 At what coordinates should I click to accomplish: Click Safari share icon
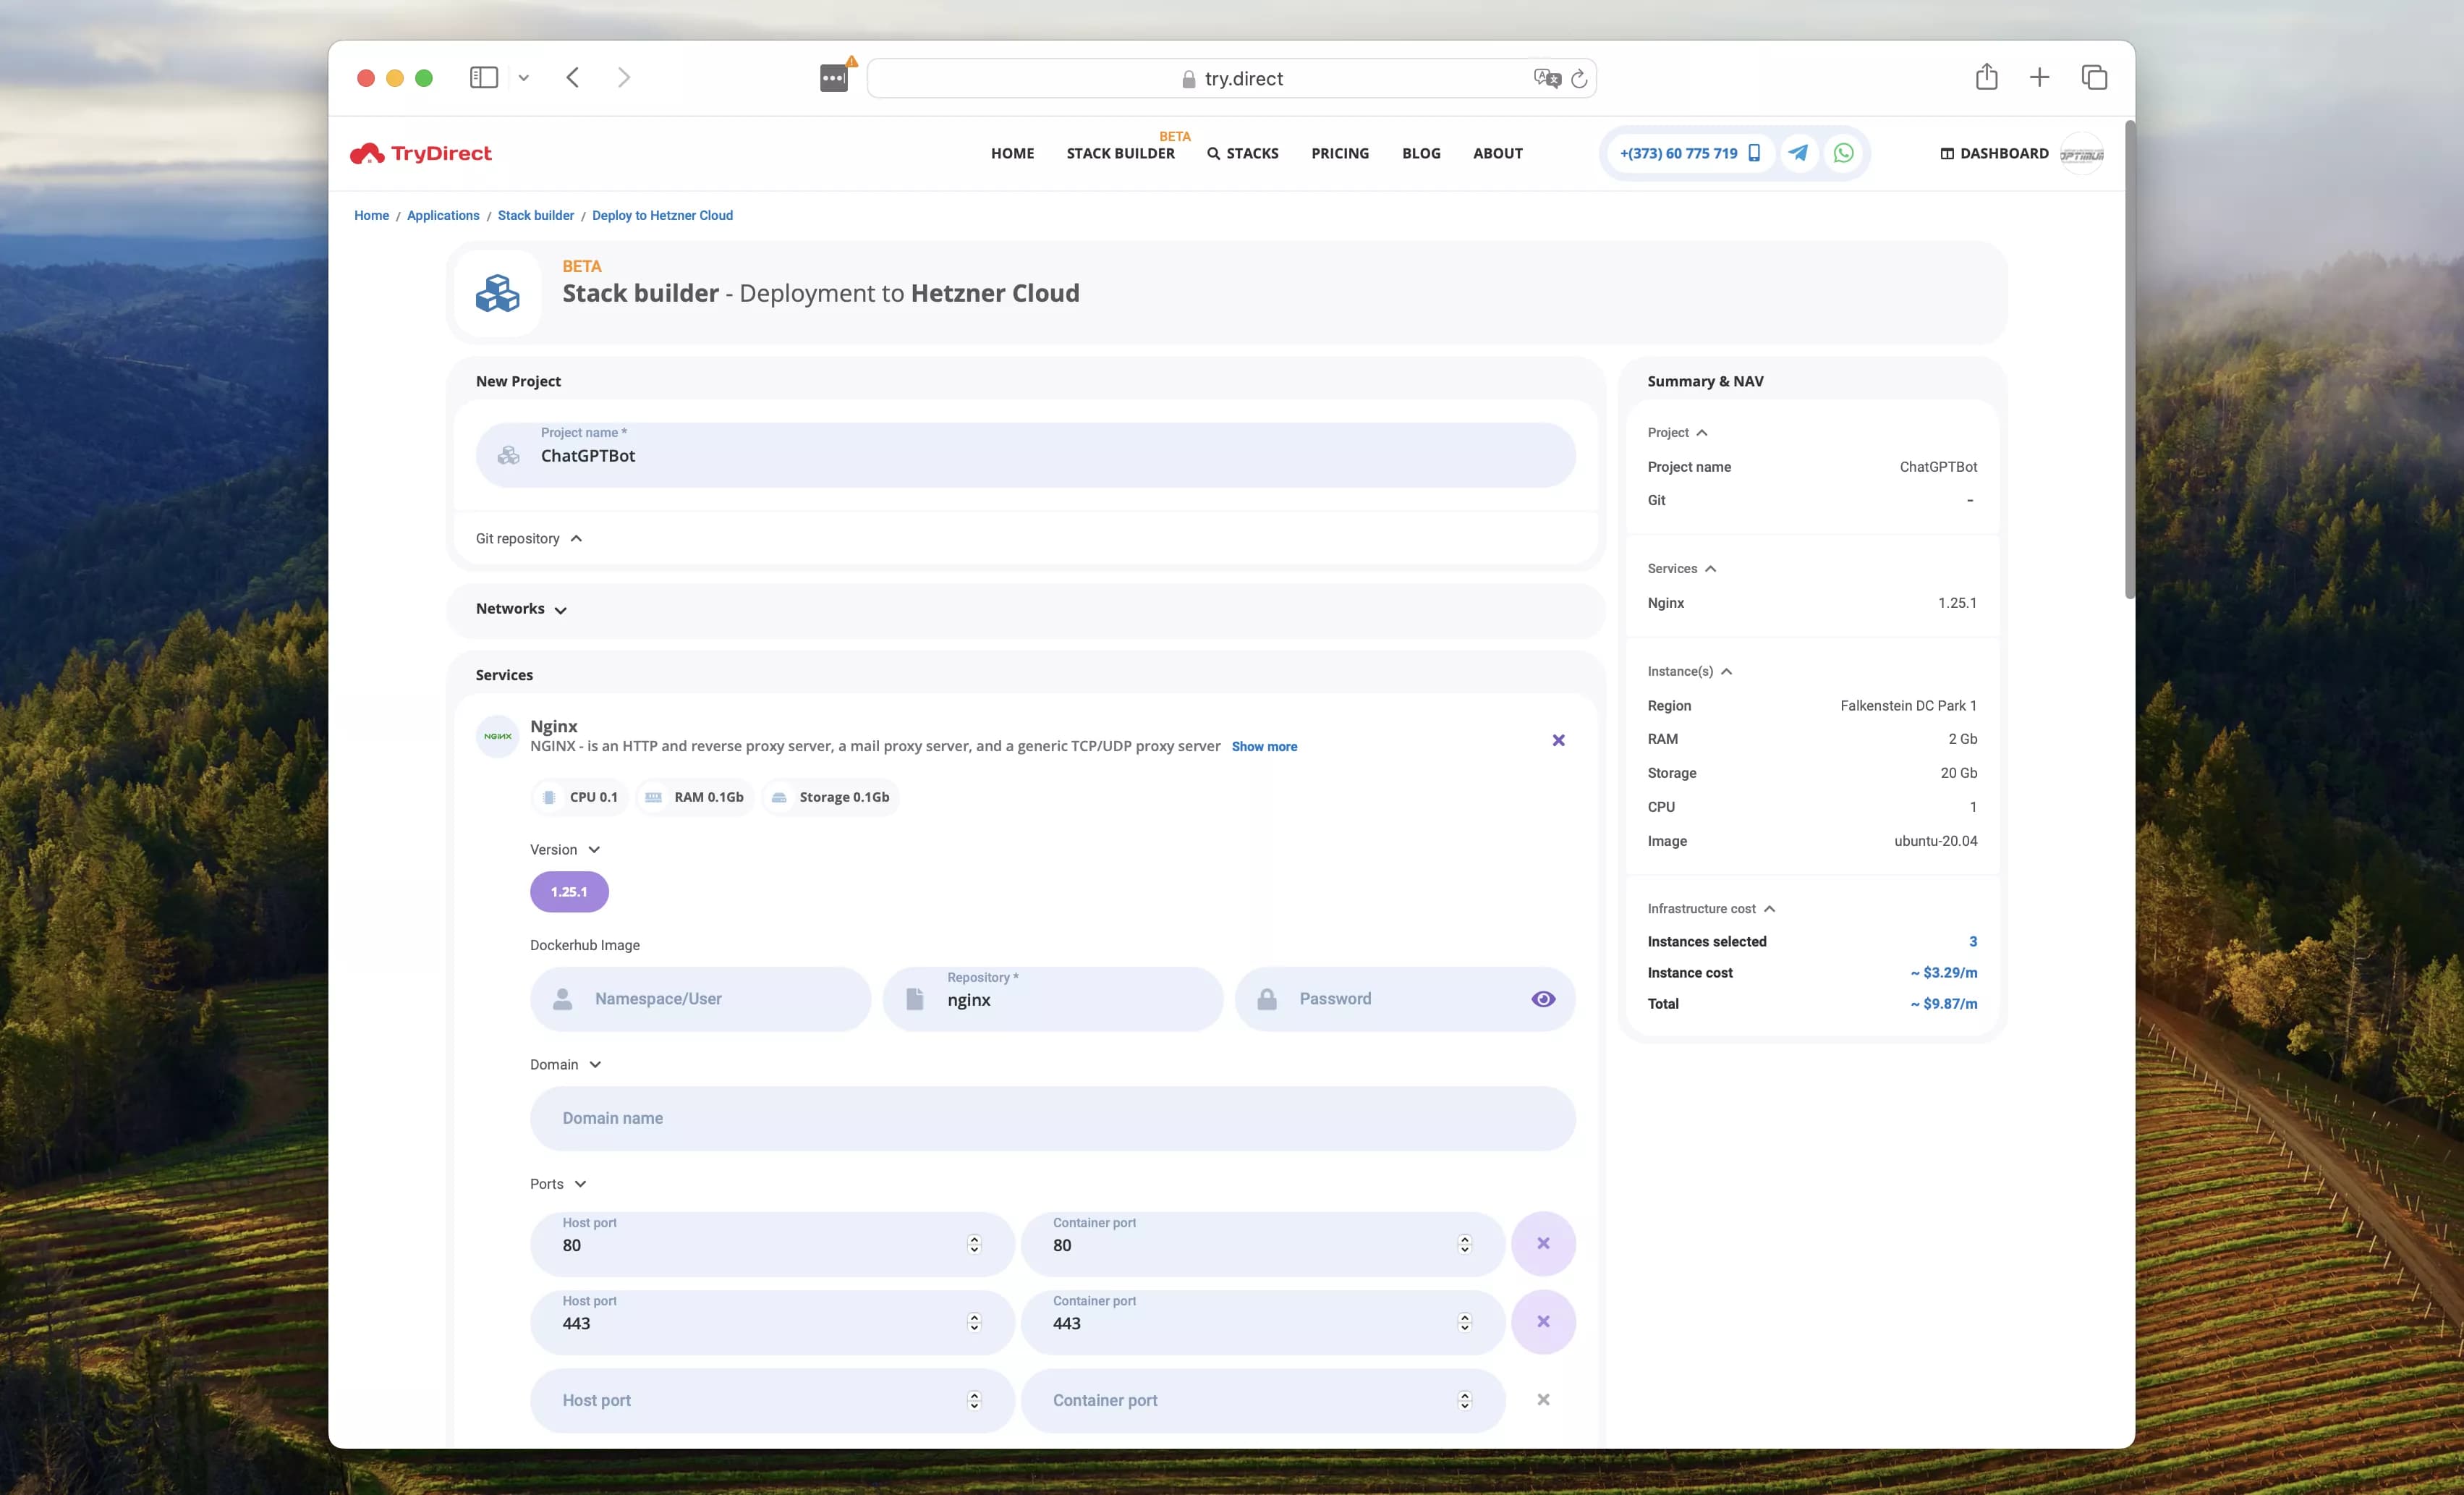pyautogui.click(x=1986, y=77)
